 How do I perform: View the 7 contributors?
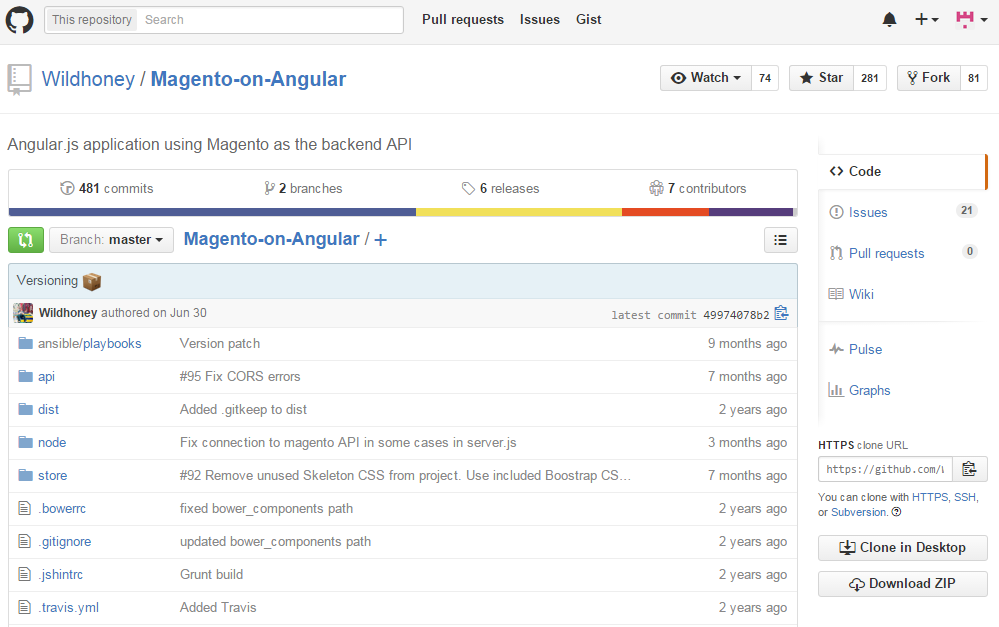tap(698, 189)
